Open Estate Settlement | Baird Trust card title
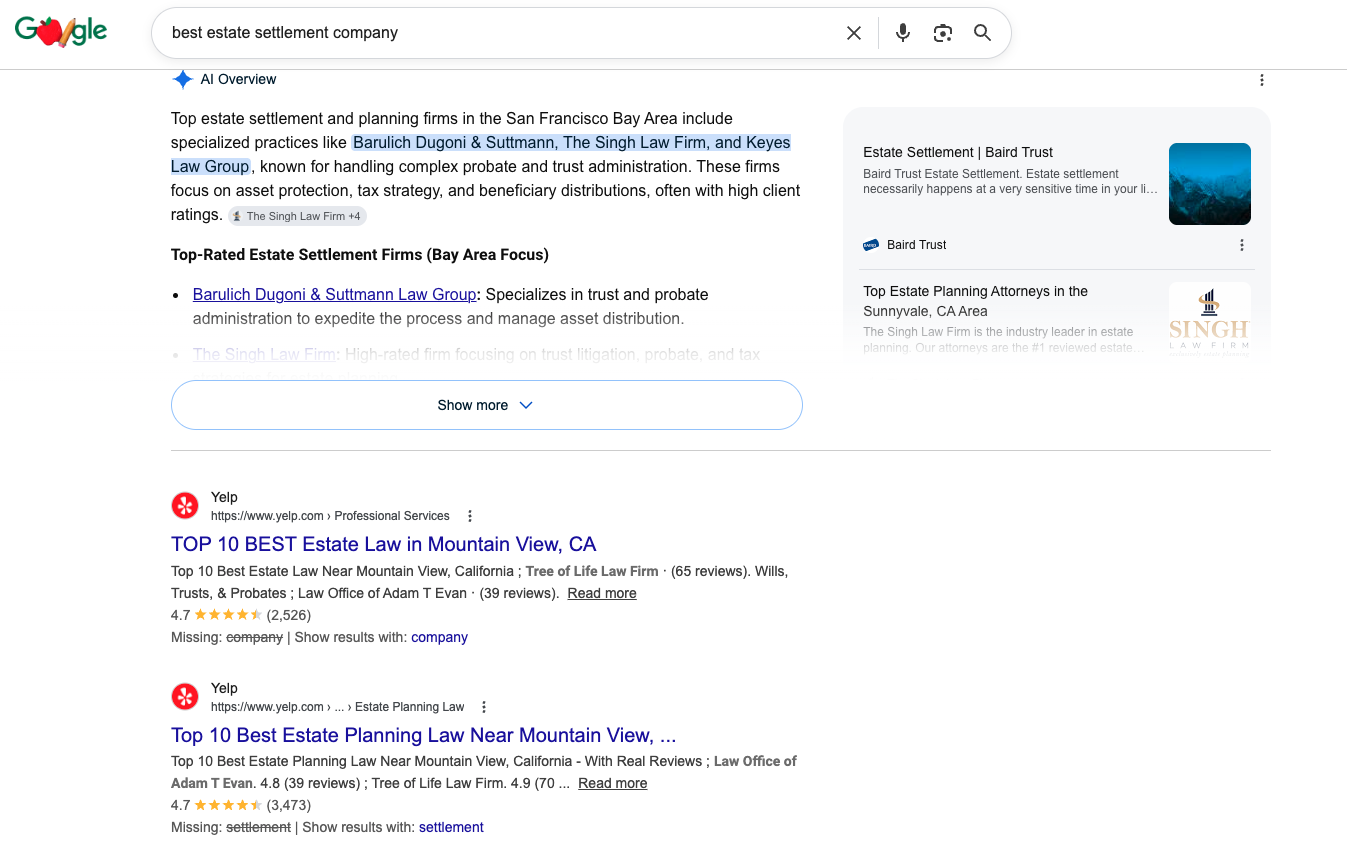This screenshot has height=860, width=1347. point(958,152)
